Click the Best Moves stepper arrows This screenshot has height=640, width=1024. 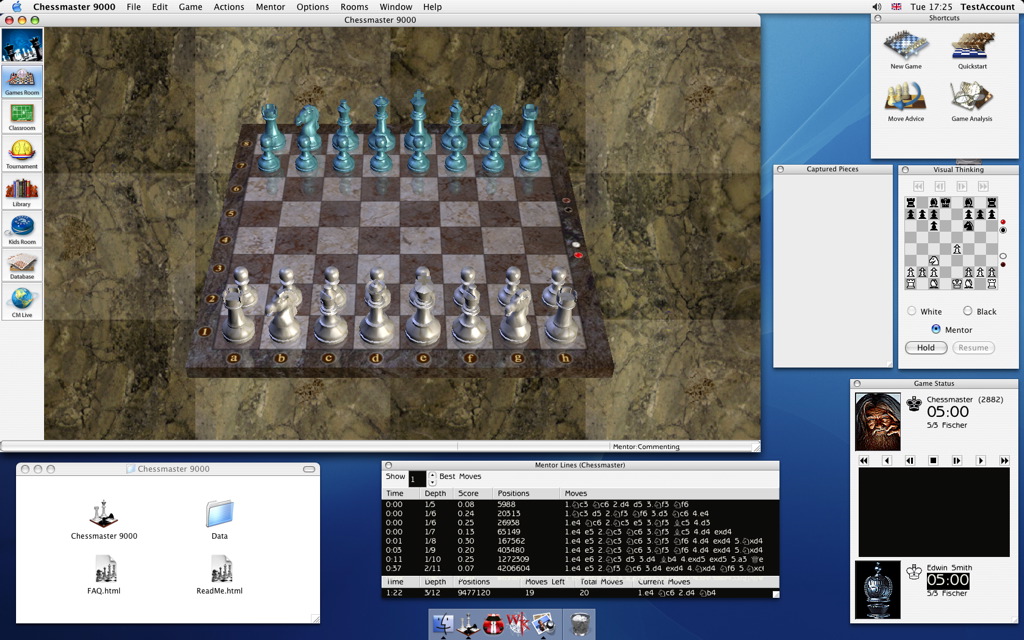pos(432,479)
